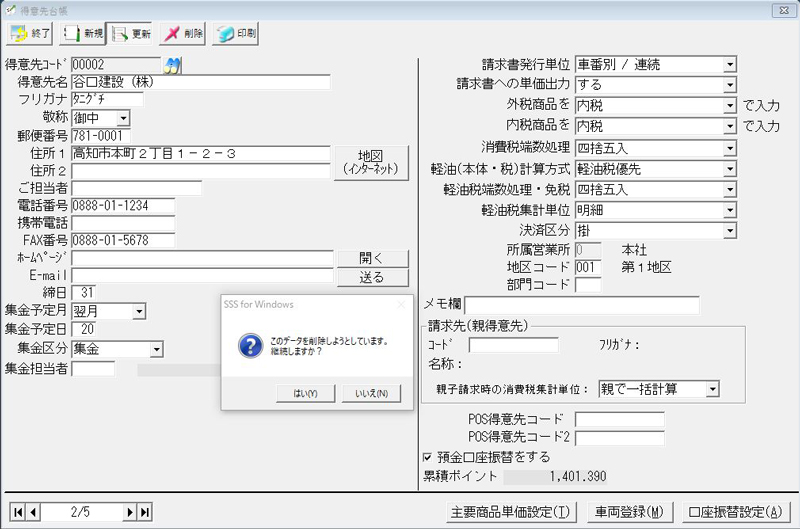Image resolution: width=800 pixels, height=529 pixels.
Task: Toggle the 預金口座振替をする checkbox
Action: (429, 458)
